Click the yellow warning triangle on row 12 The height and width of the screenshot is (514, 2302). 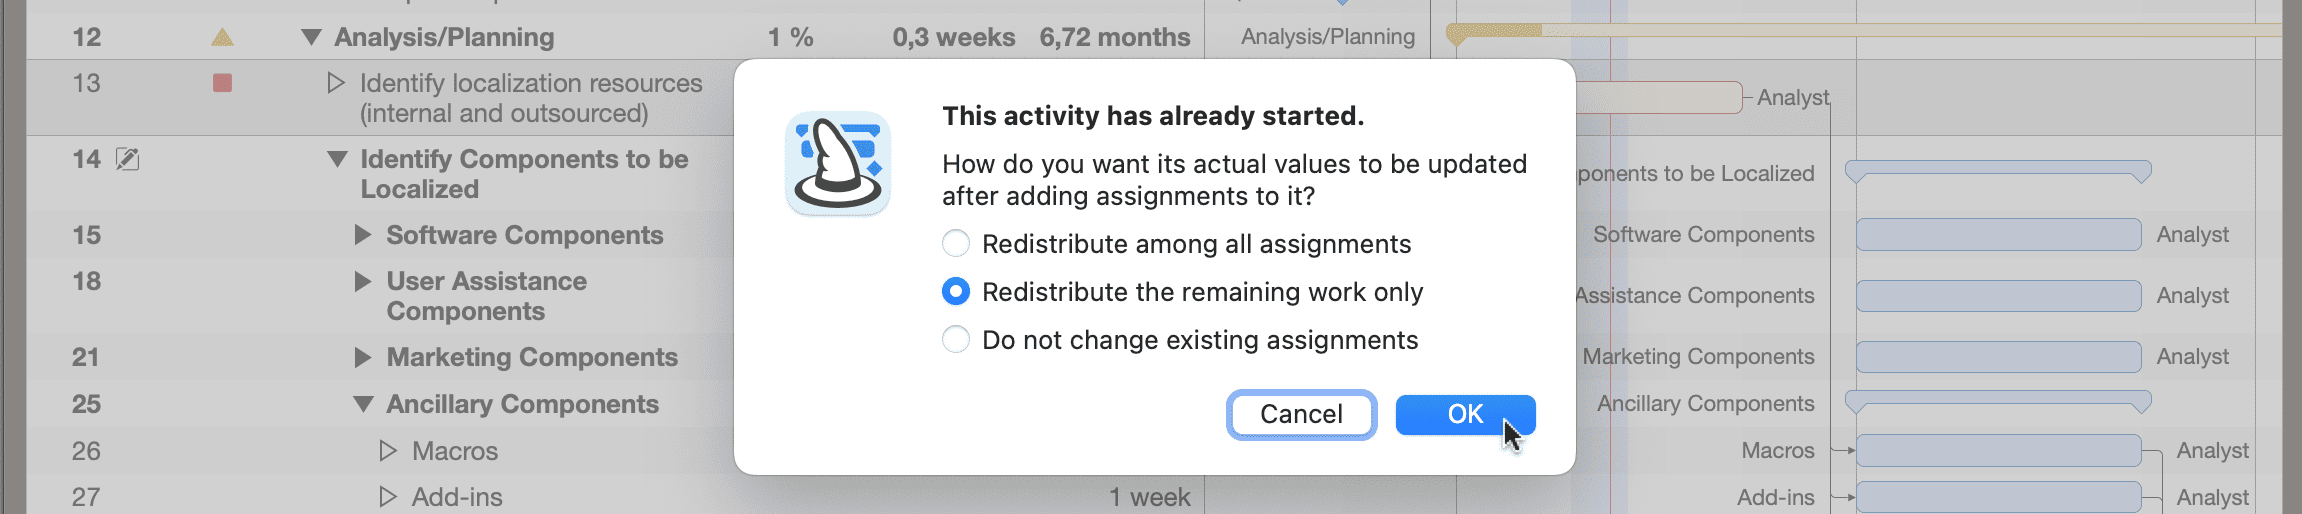(222, 38)
